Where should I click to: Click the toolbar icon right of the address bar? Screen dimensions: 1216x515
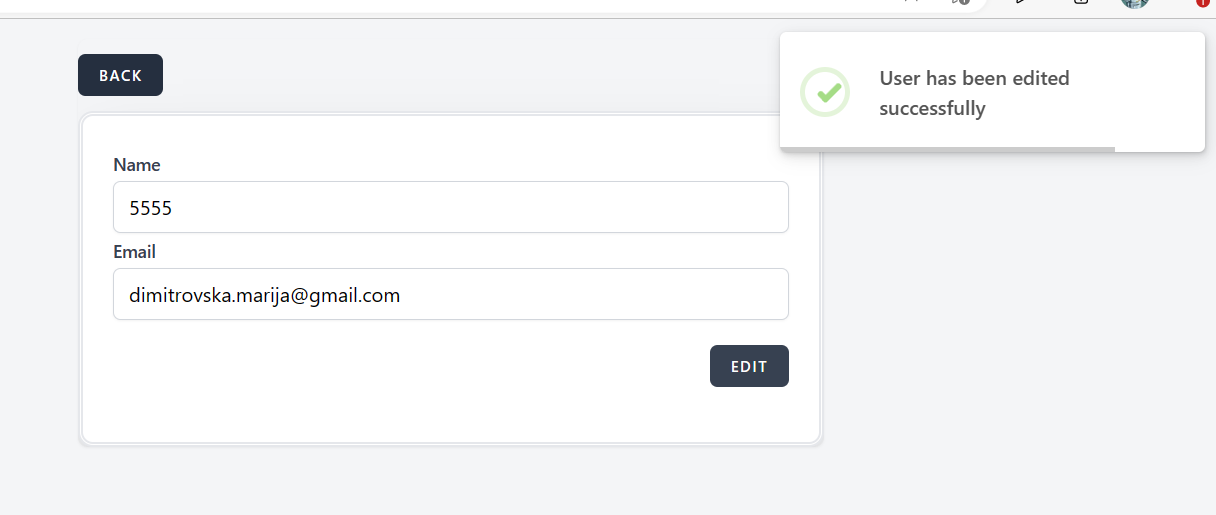click(1021, 3)
